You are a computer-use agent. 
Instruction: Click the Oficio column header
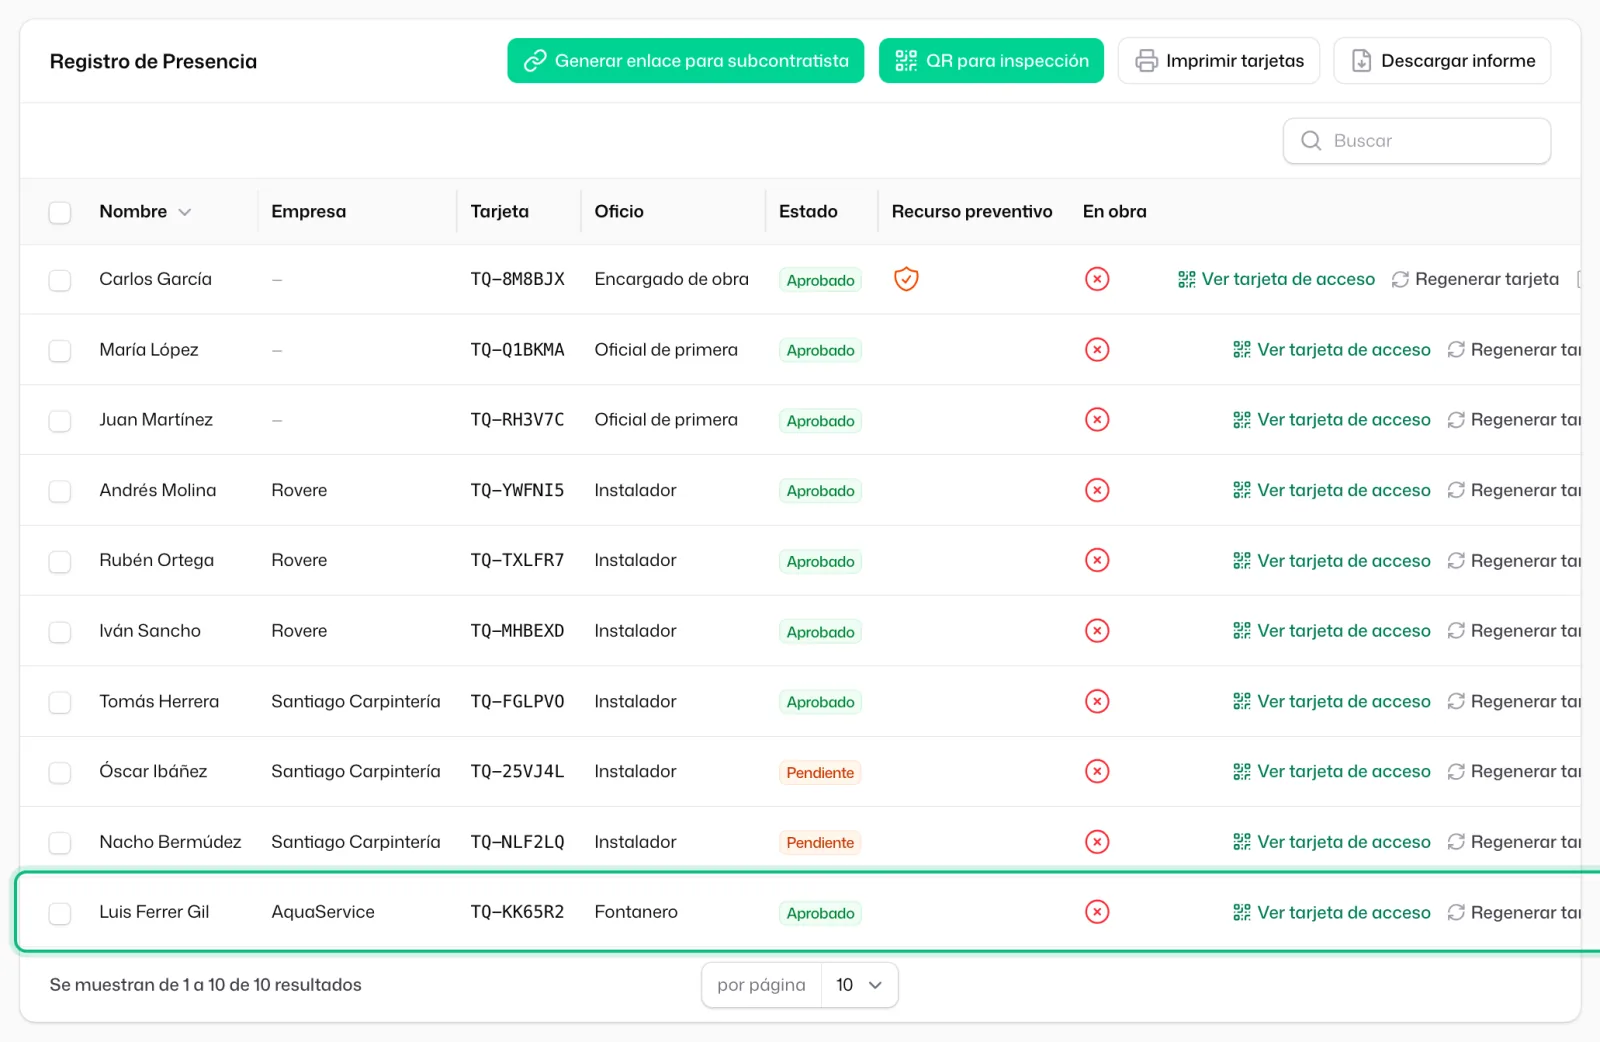click(619, 211)
